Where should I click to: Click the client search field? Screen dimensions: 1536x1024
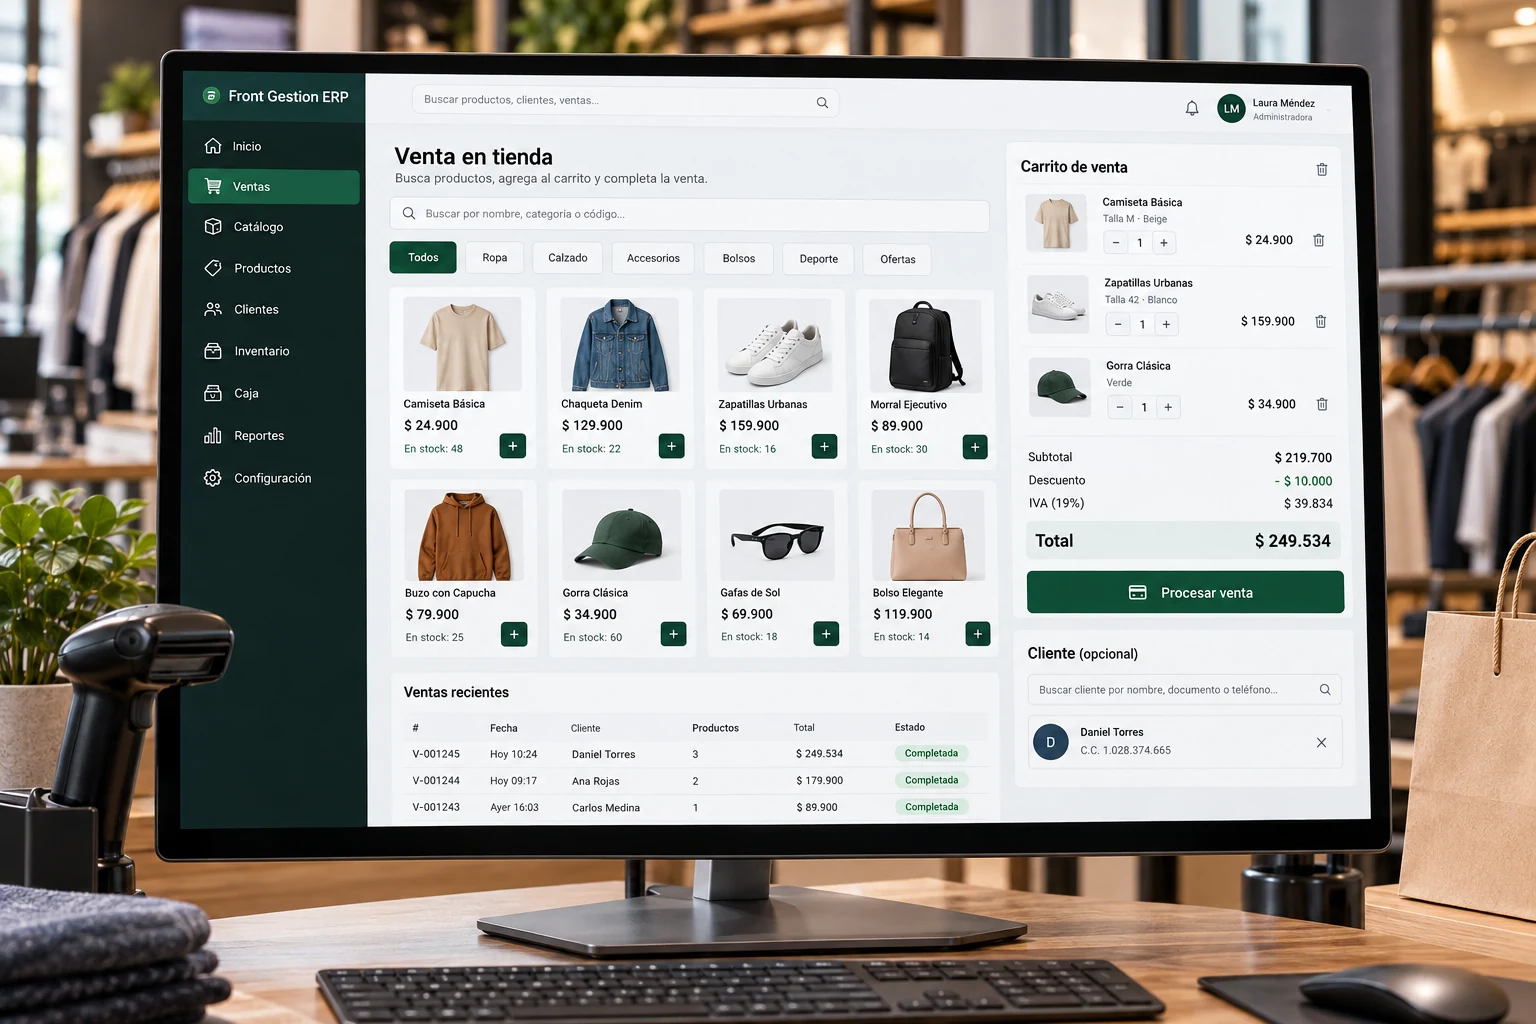click(1184, 690)
